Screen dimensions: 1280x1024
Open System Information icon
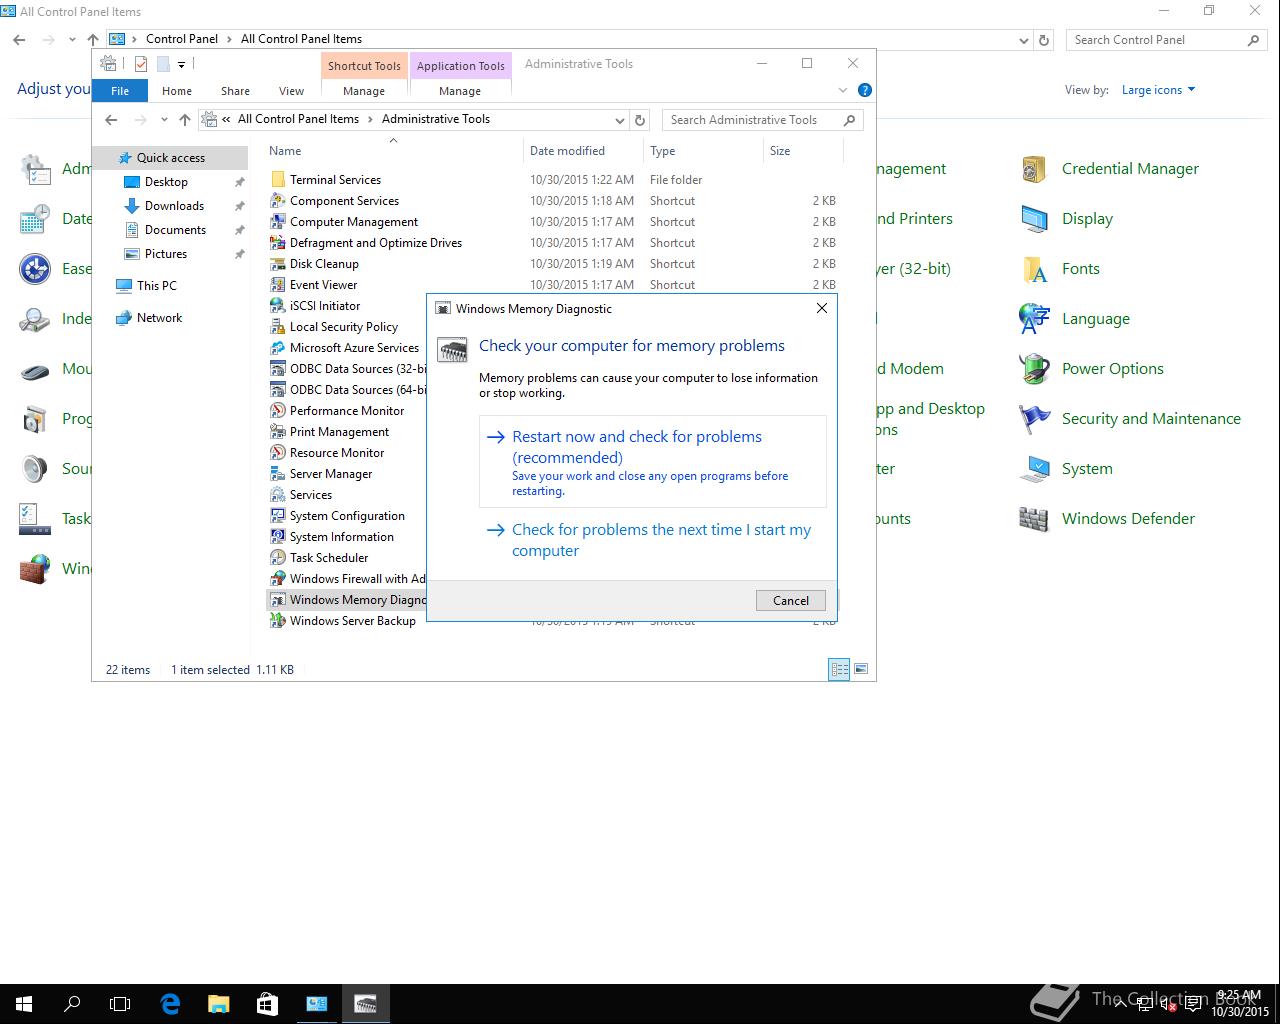tap(278, 537)
